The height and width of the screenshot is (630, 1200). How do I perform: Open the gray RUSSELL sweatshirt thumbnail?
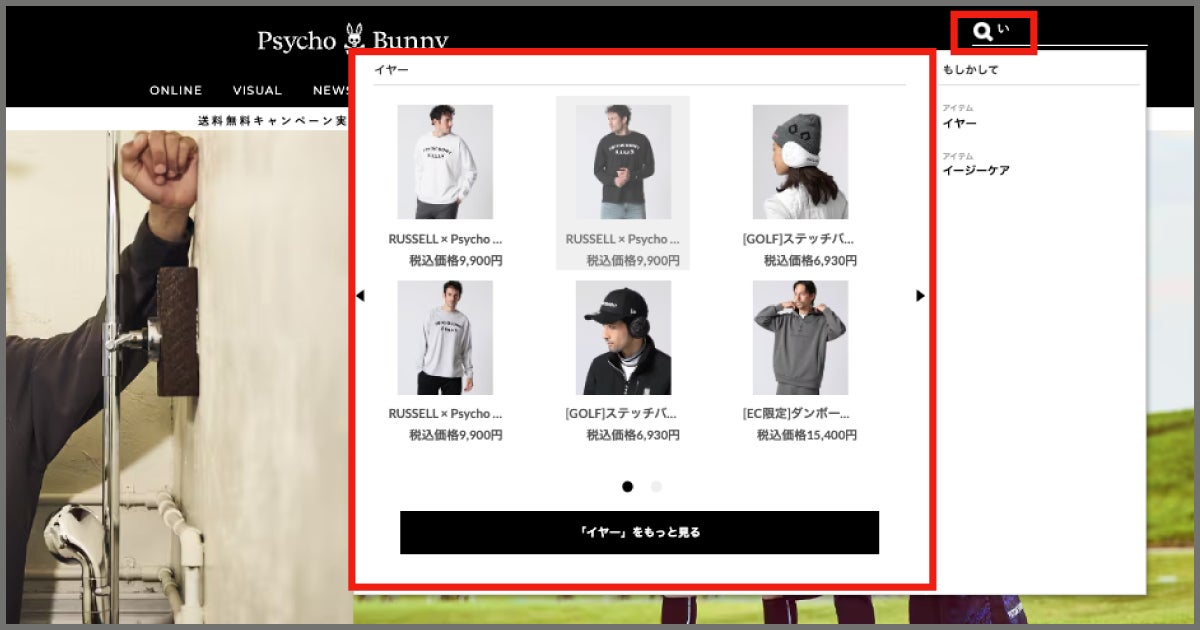(445, 338)
